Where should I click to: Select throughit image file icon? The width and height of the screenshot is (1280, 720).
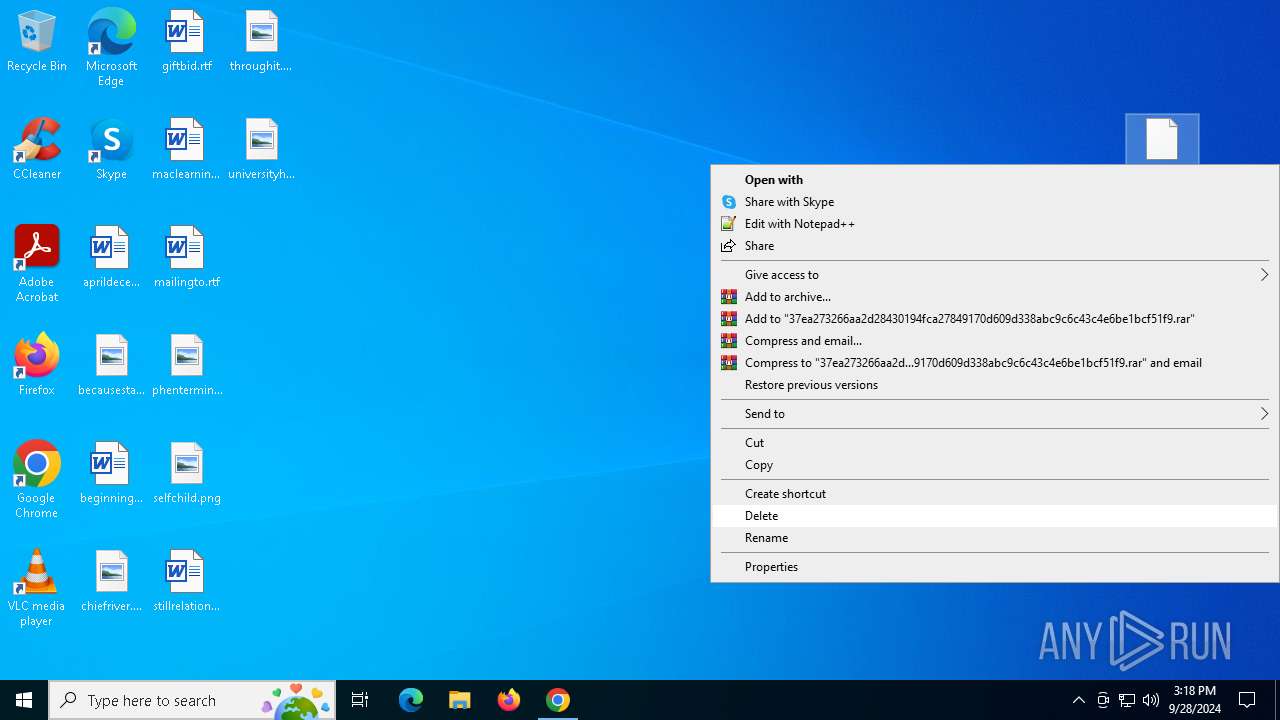click(x=261, y=42)
